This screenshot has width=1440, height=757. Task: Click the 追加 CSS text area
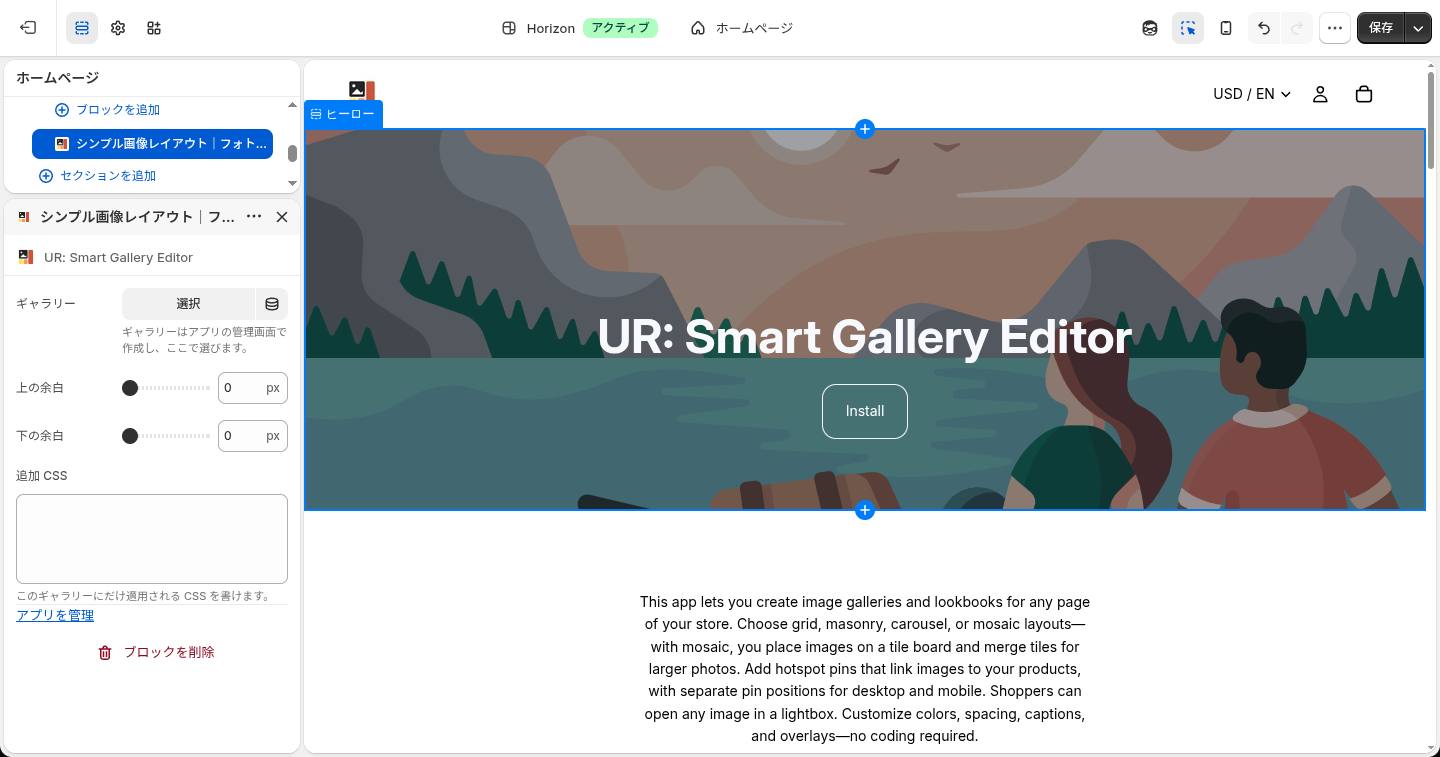pyautogui.click(x=152, y=539)
